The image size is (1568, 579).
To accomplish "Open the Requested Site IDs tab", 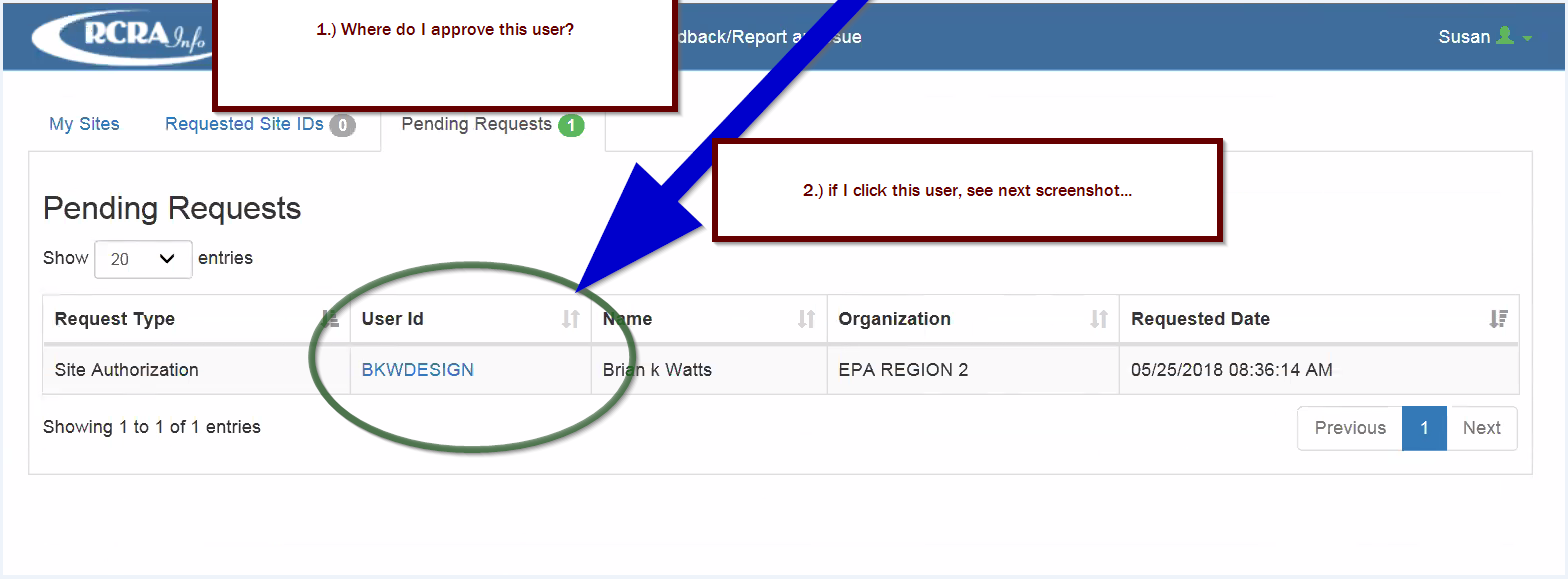I will coord(244,124).
